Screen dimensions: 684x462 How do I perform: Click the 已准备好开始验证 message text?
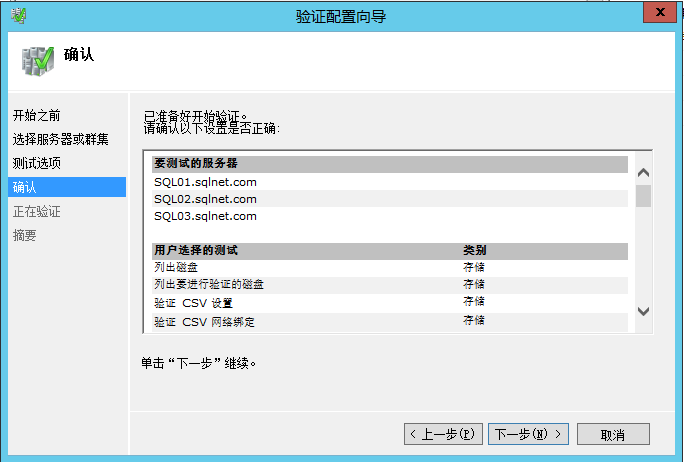(196, 116)
